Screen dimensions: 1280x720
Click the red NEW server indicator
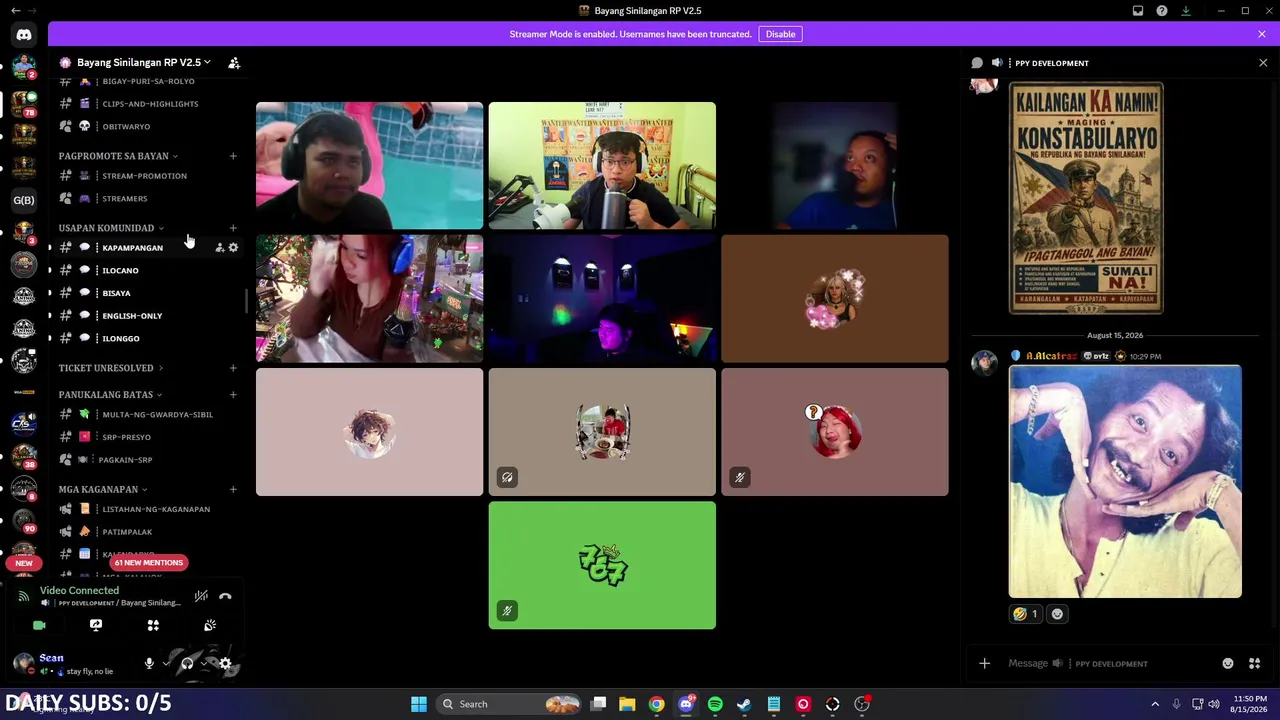(x=24, y=563)
